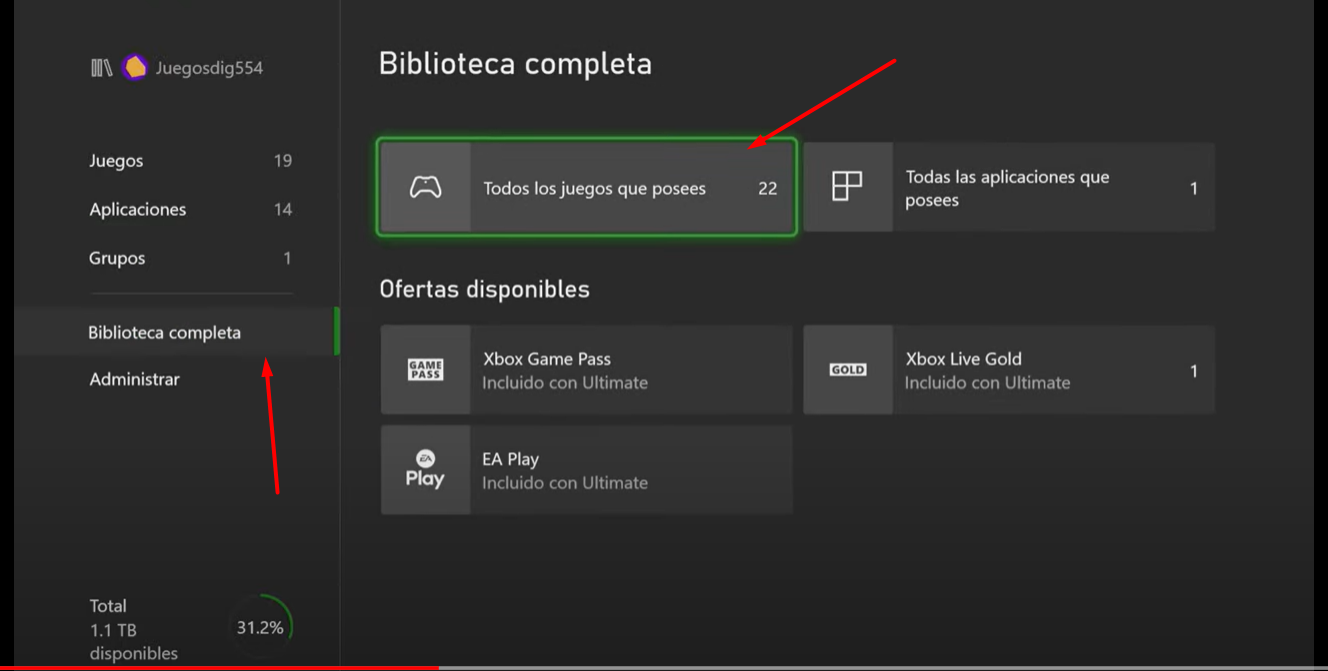Click the EA Play logo icon
The height and width of the screenshot is (671, 1328).
[425, 469]
